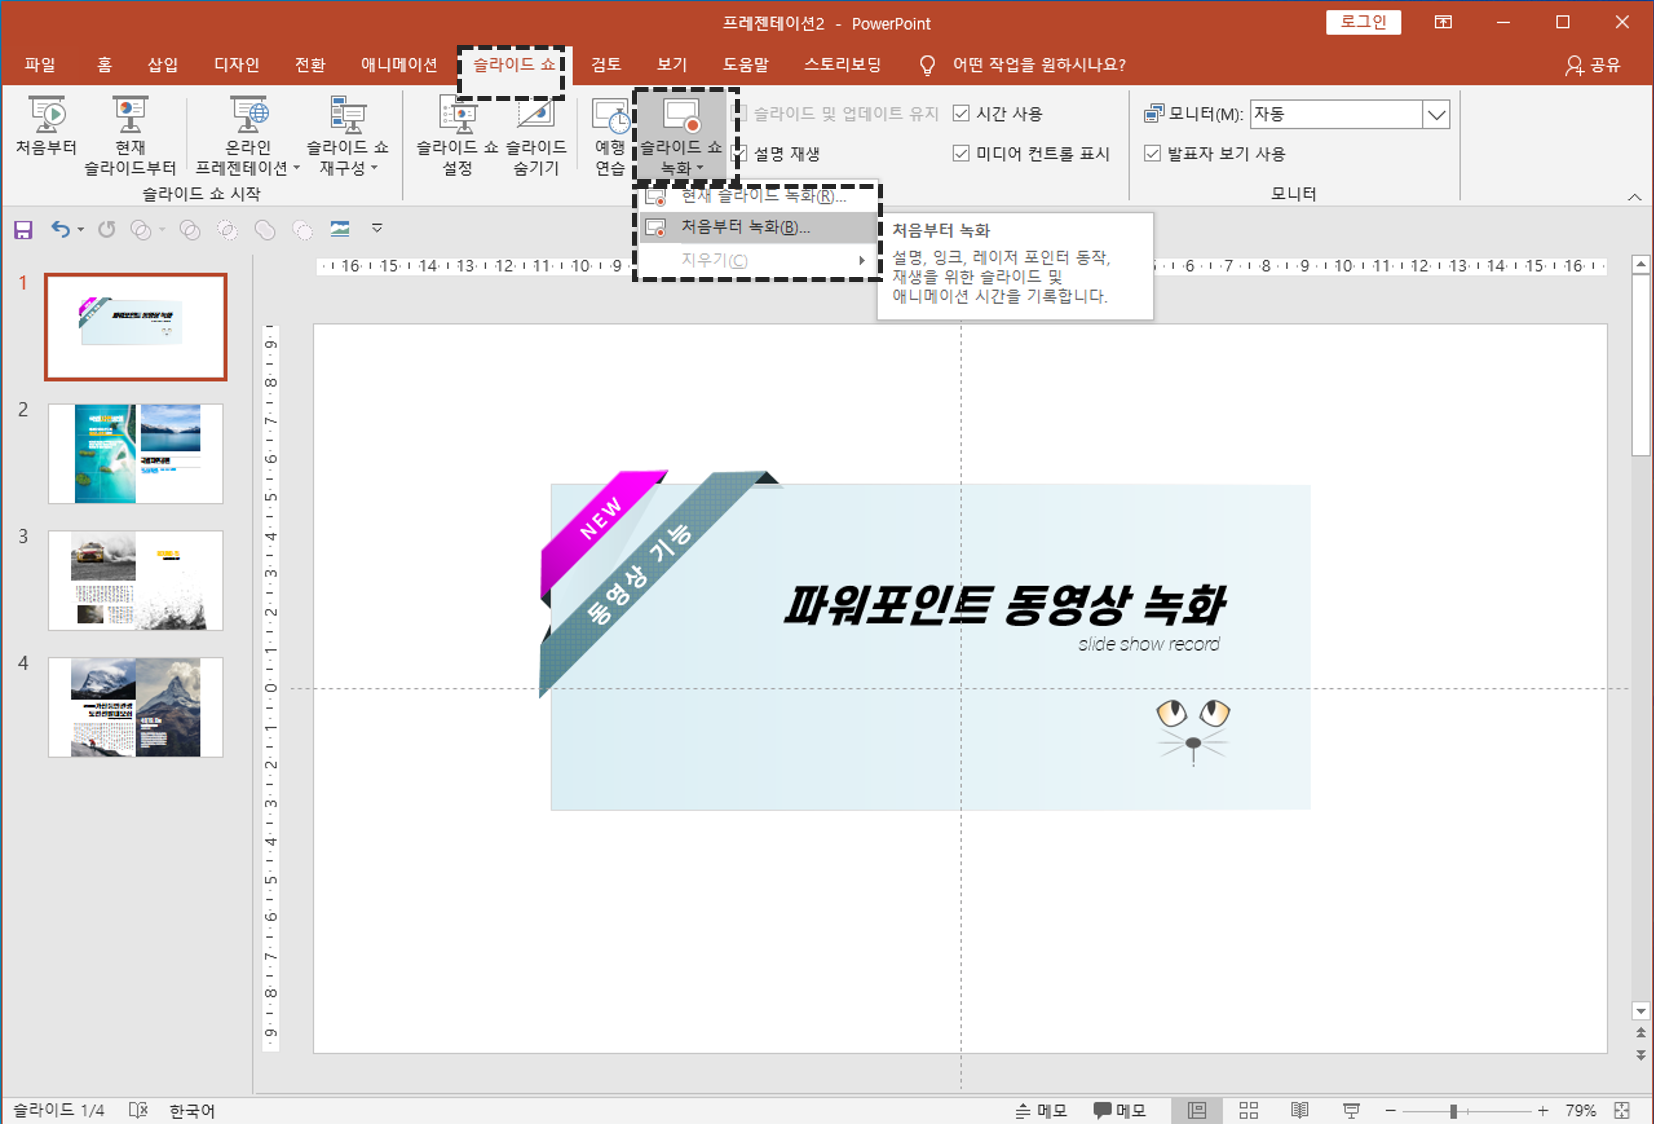This screenshot has height=1124, width=1654.
Task: Go to previous slide double-arrow button
Action: click(1640, 1033)
